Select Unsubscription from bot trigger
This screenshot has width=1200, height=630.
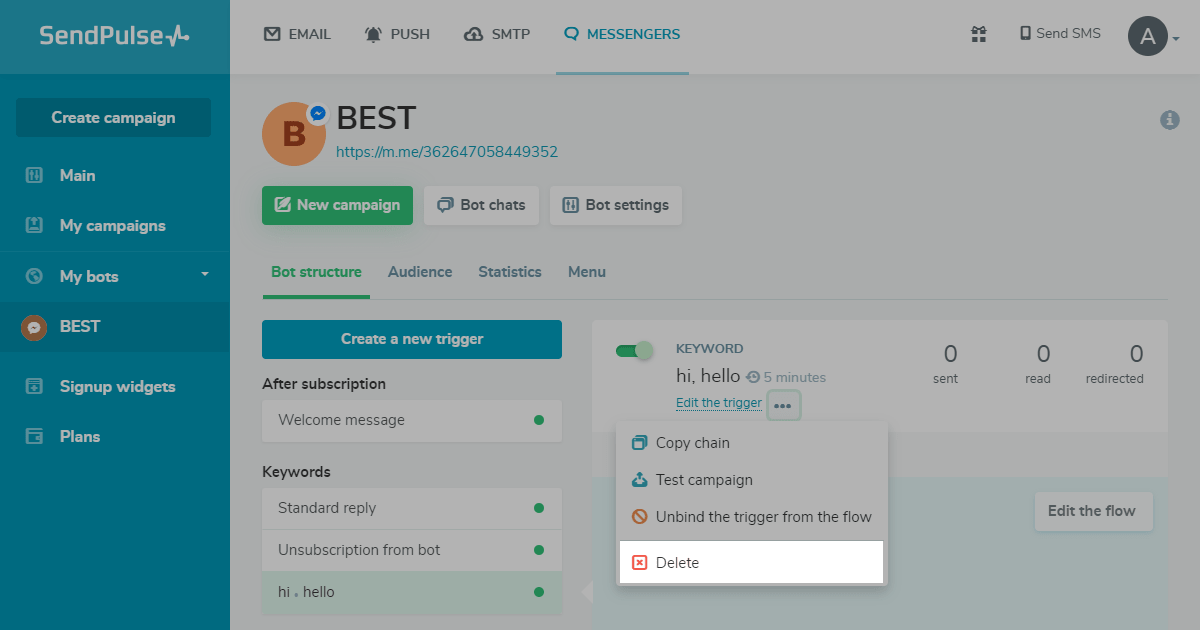pyautogui.click(x=412, y=550)
